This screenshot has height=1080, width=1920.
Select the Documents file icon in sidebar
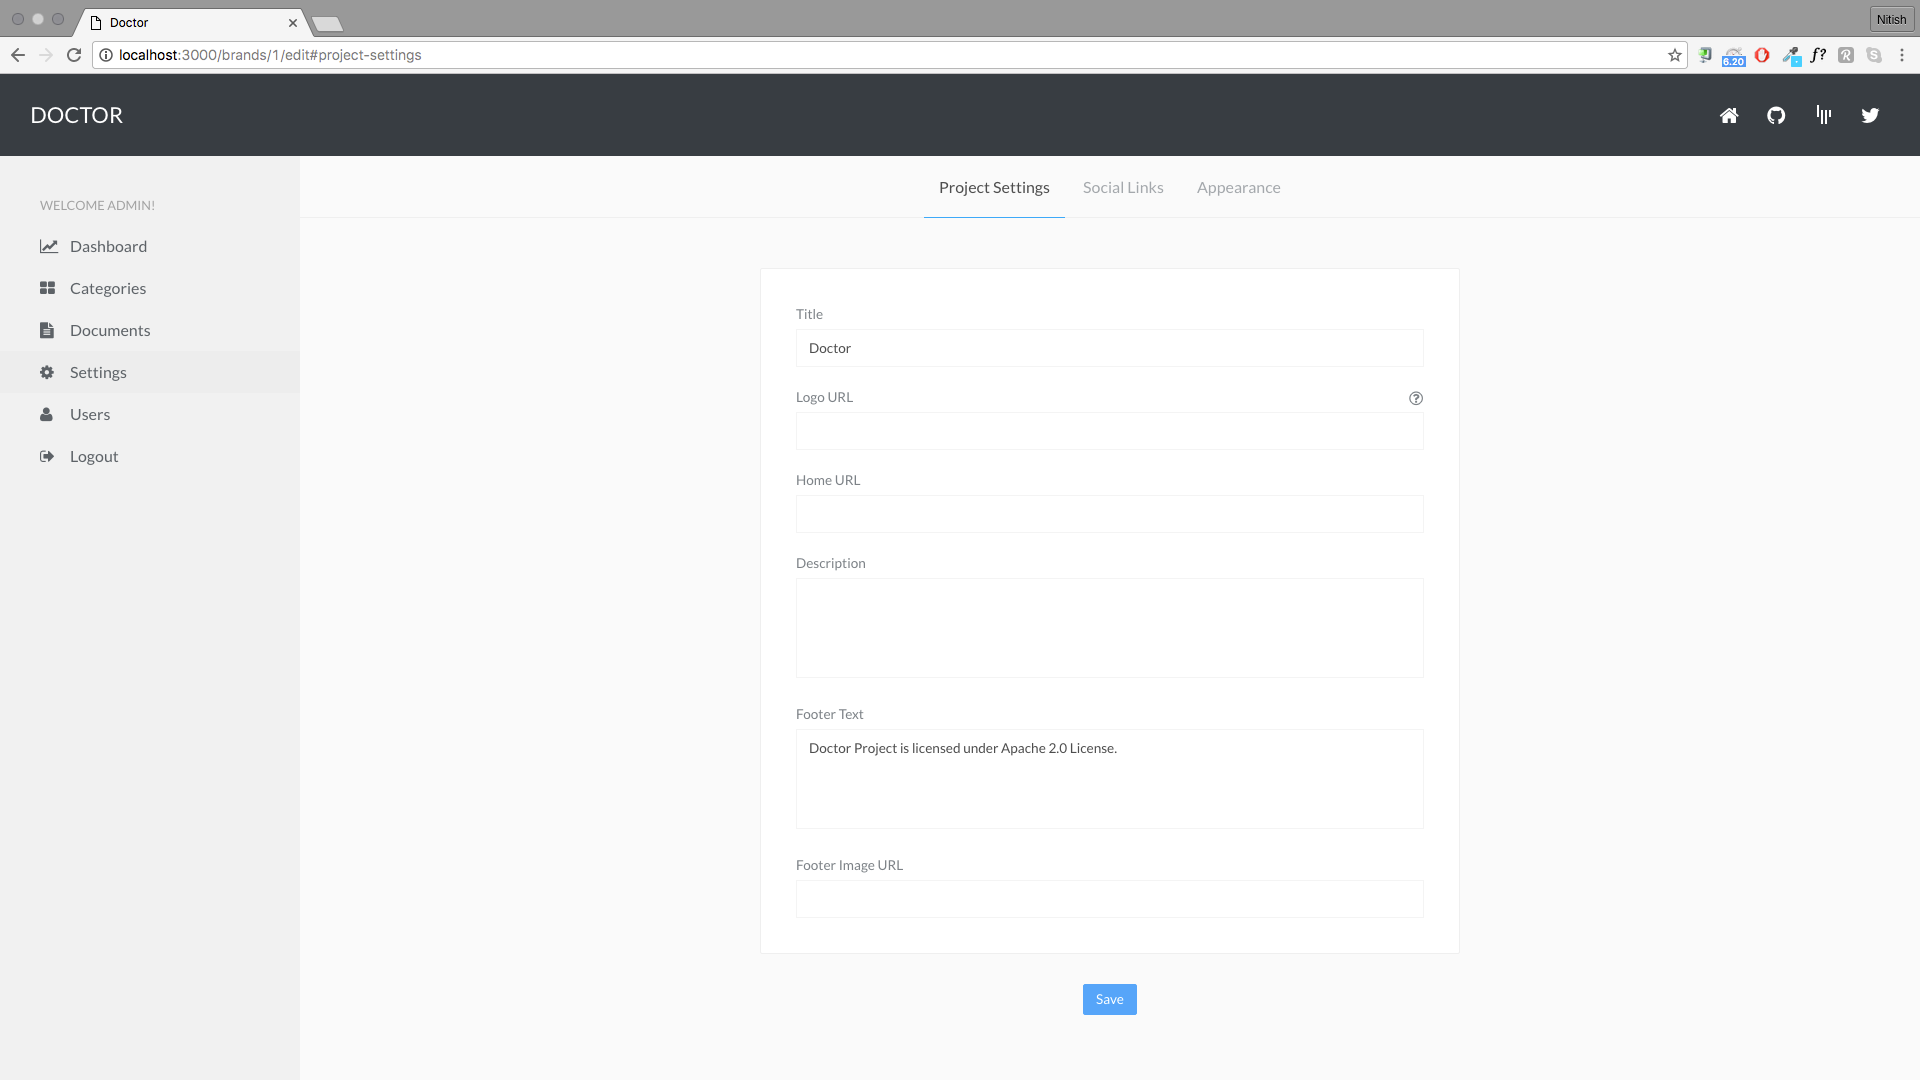pos(47,330)
